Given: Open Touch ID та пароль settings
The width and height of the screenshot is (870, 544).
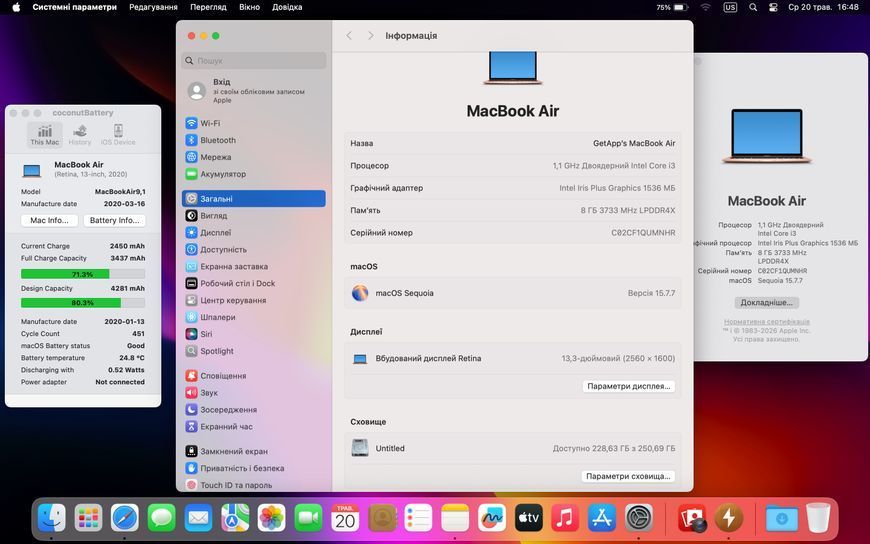Looking at the screenshot, I should click(254, 485).
